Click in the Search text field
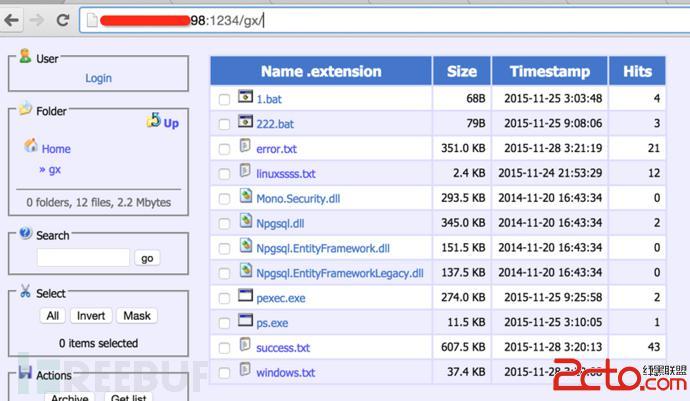 click(83, 258)
